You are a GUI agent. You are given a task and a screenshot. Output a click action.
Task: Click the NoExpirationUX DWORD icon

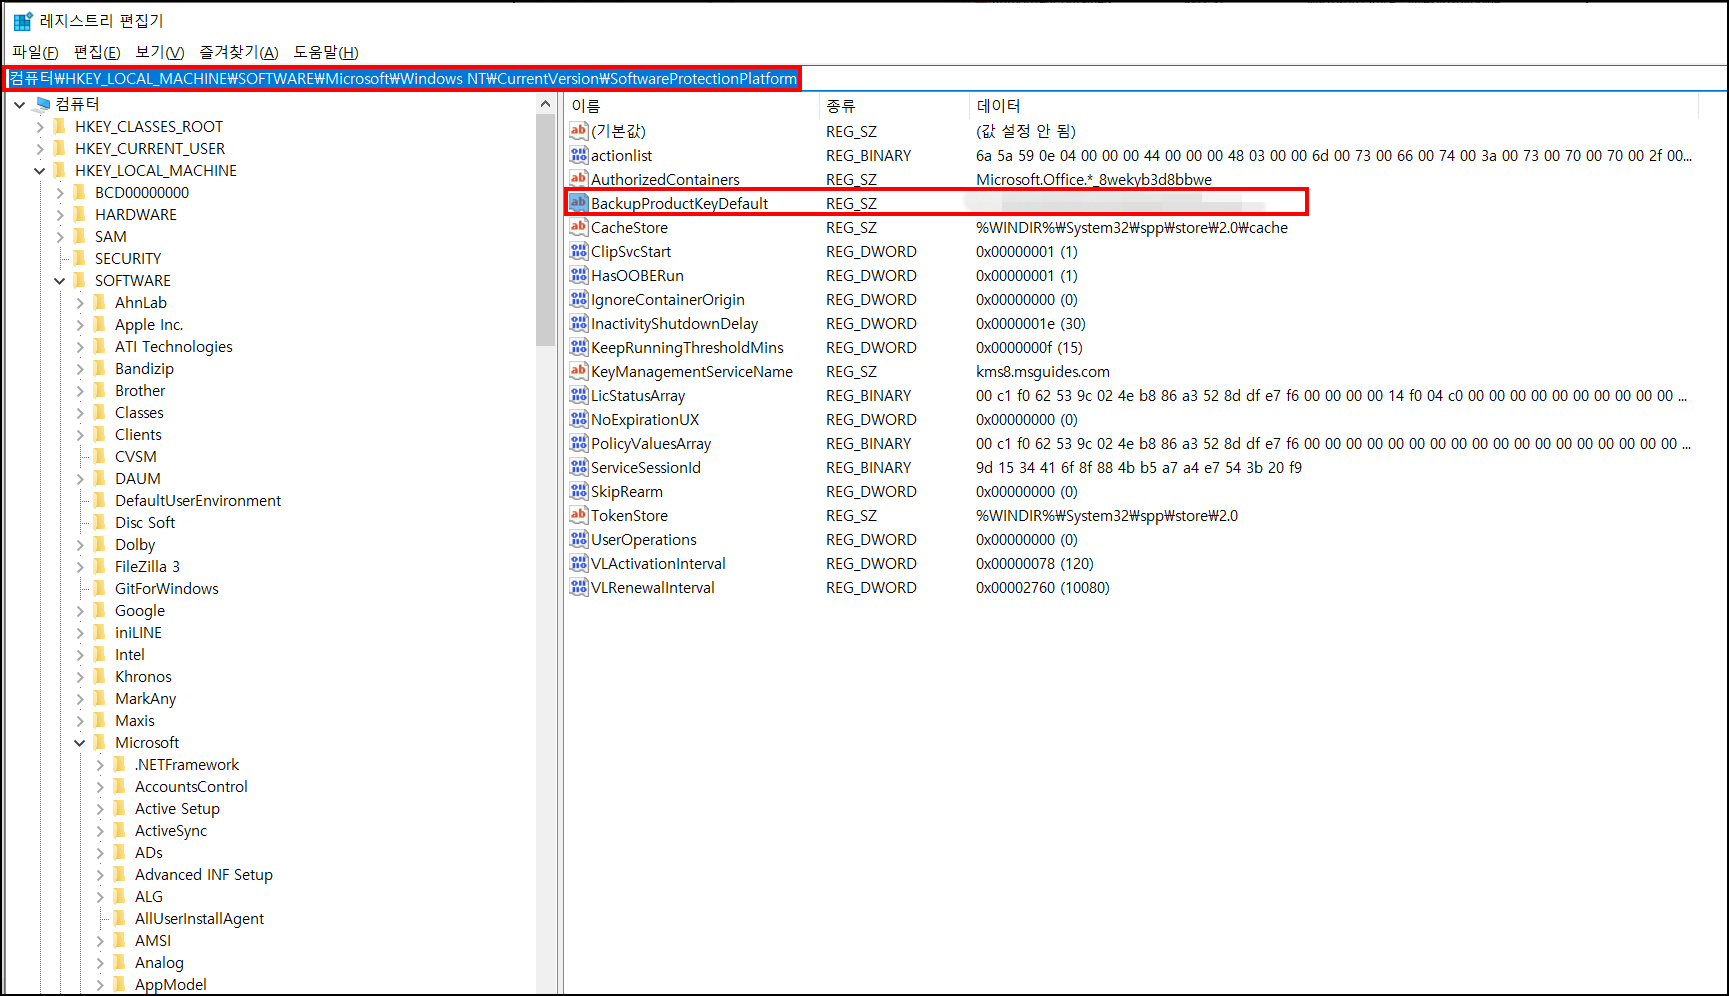579,419
